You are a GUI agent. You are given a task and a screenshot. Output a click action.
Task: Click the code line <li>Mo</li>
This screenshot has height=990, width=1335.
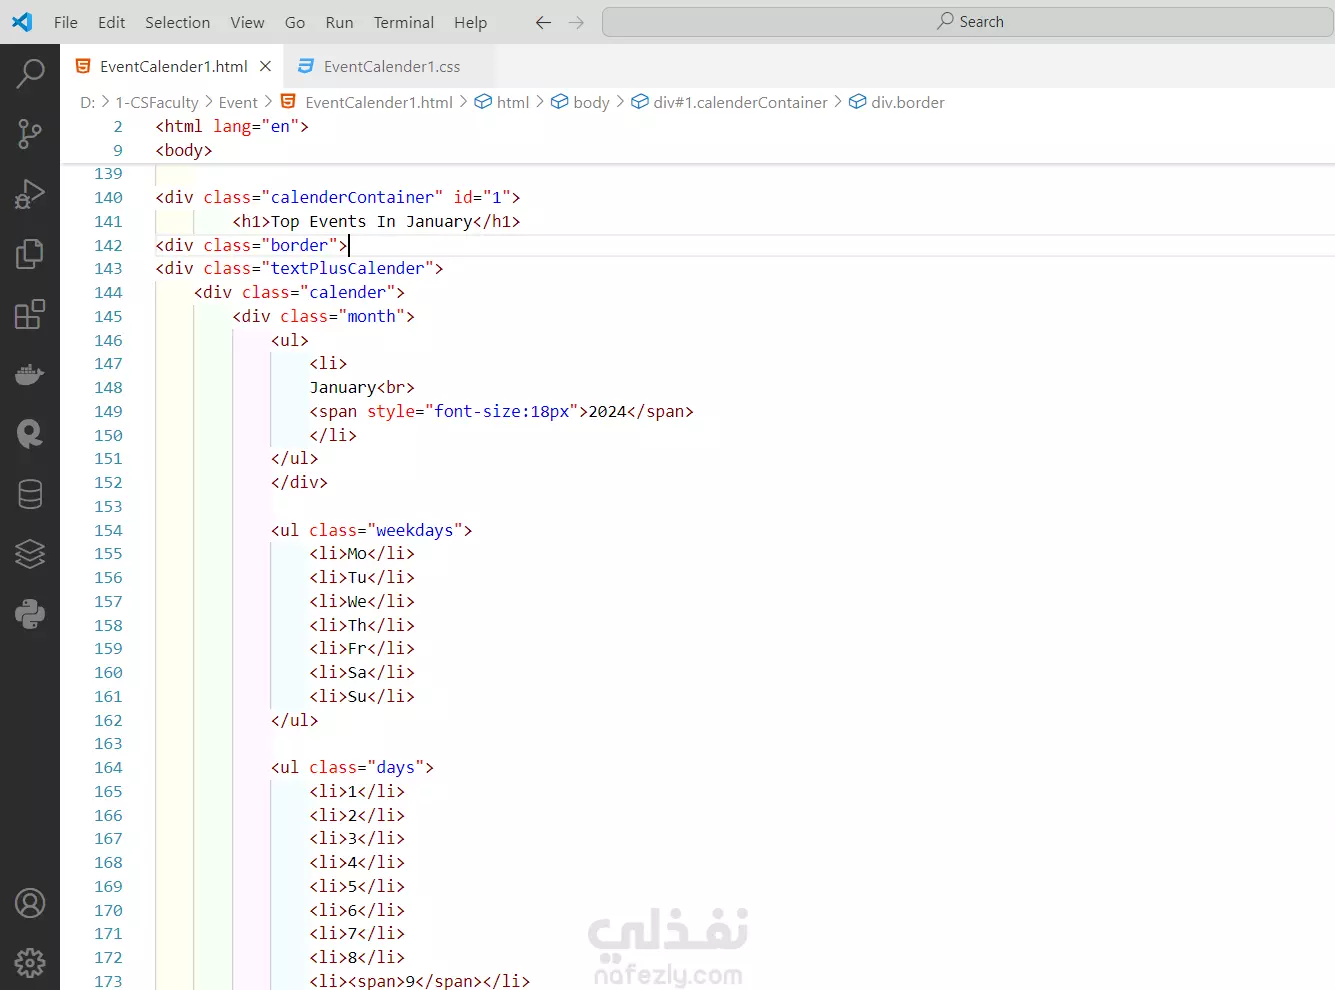[x=362, y=553]
